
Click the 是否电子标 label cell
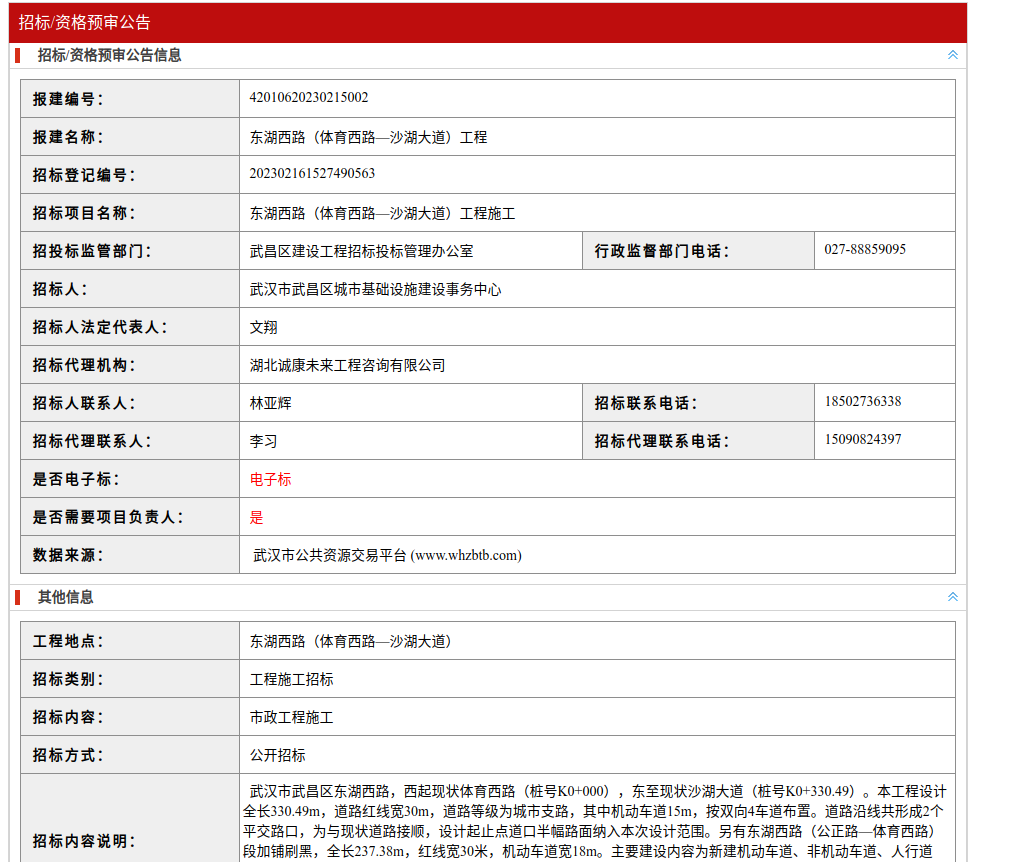pyautogui.click(x=130, y=479)
